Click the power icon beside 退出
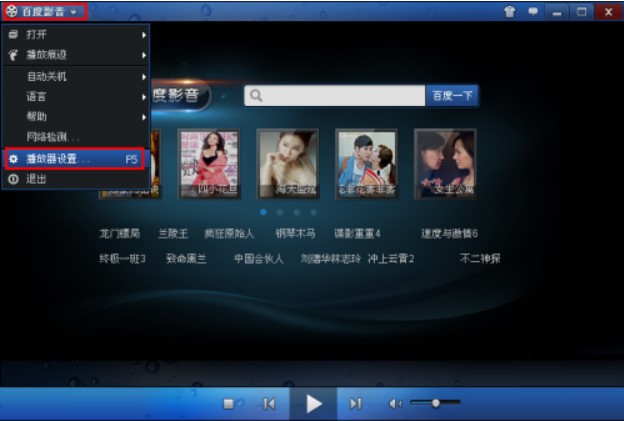The height and width of the screenshot is (421, 624). [x=14, y=179]
